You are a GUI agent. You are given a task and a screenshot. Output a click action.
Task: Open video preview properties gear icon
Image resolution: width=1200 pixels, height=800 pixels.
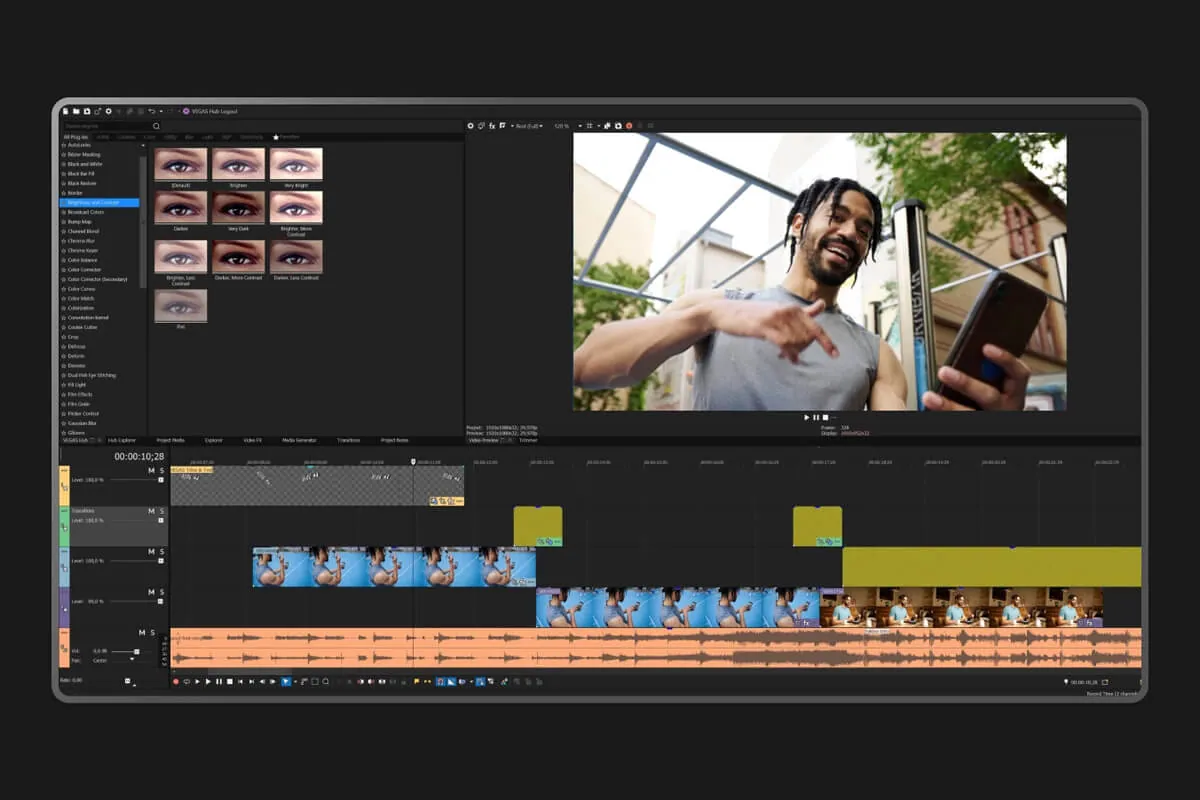[470, 126]
